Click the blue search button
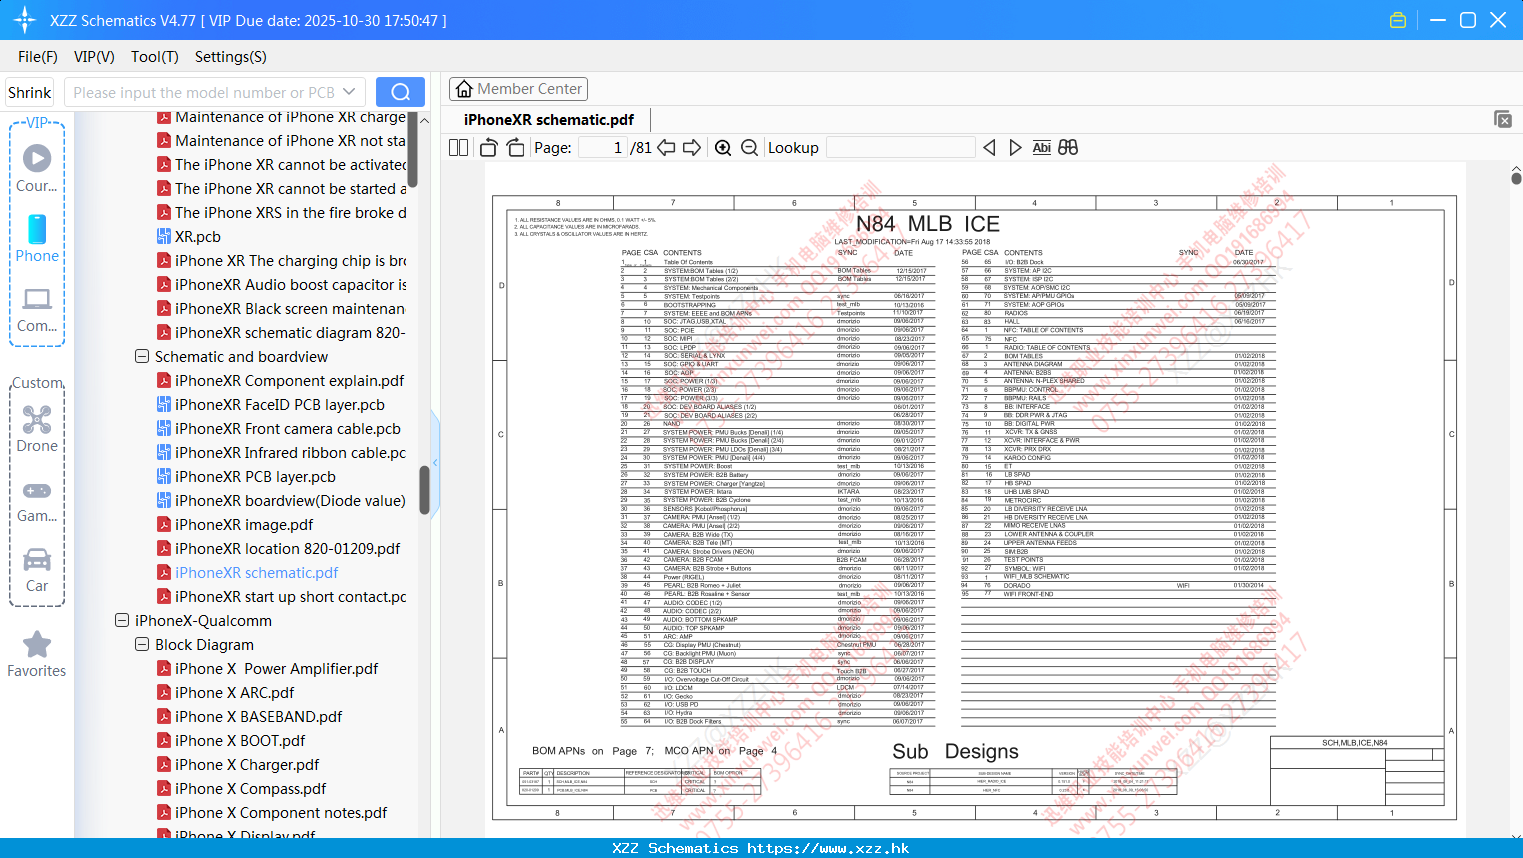 point(400,92)
